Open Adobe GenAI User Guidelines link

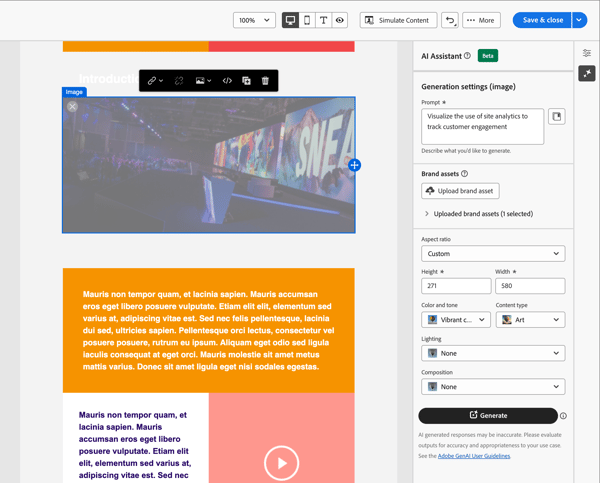pos(474,456)
